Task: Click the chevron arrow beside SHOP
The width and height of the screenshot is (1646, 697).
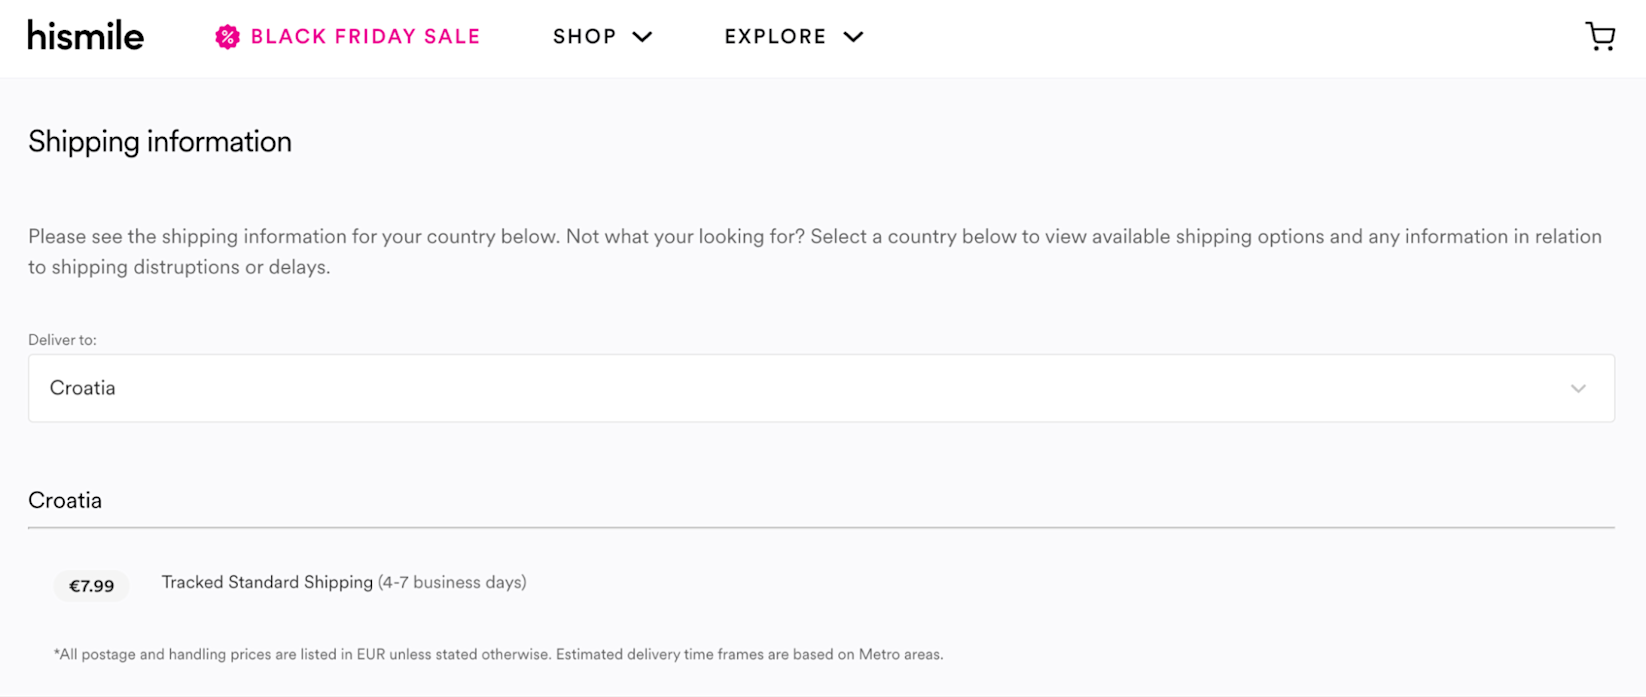Action: click(642, 37)
